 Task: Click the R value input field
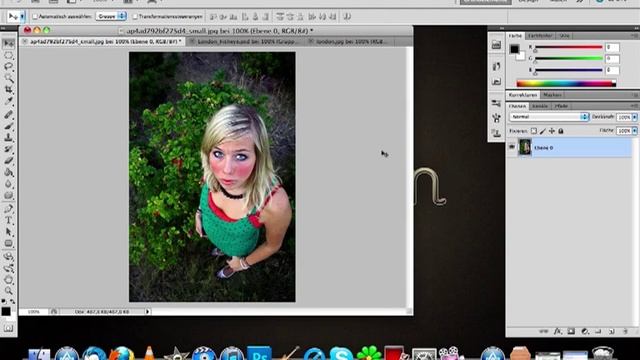pyautogui.click(x=612, y=47)
